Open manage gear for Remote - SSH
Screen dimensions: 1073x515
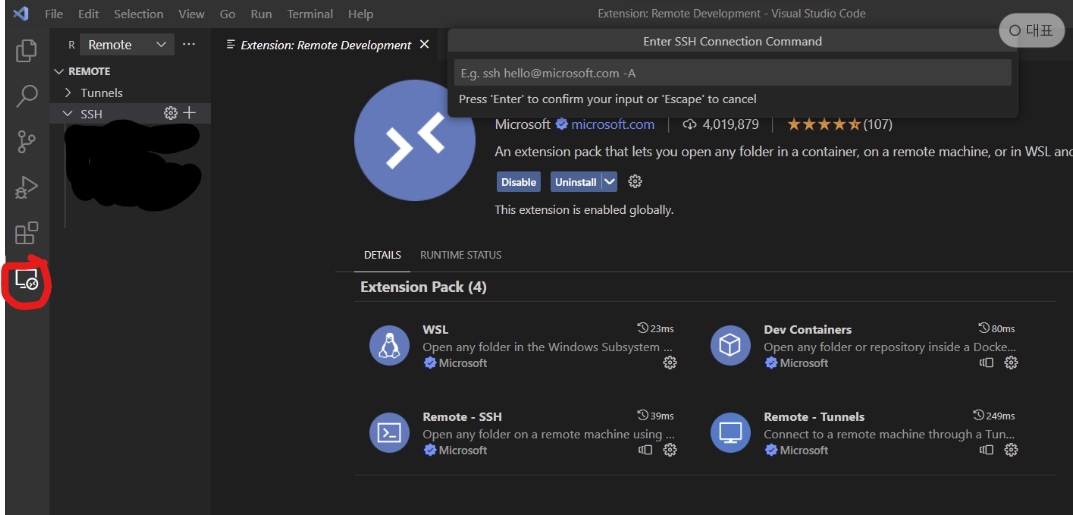(670, 449)
